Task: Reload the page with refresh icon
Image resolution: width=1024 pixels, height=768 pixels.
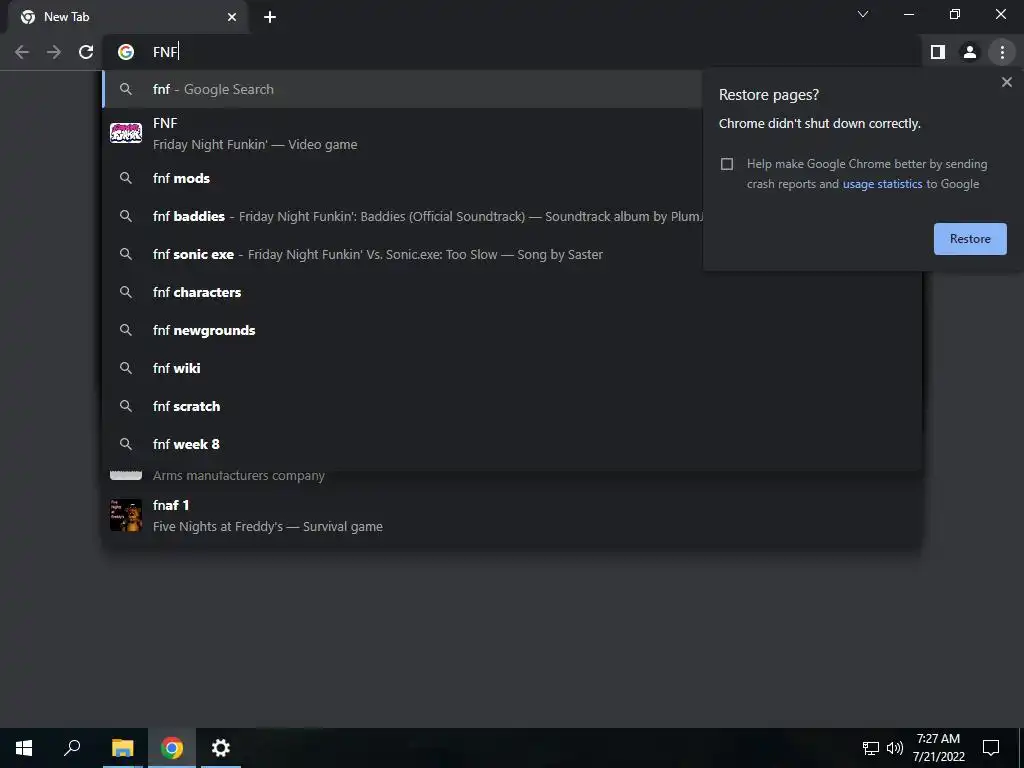Action: (x=86, y=52)
